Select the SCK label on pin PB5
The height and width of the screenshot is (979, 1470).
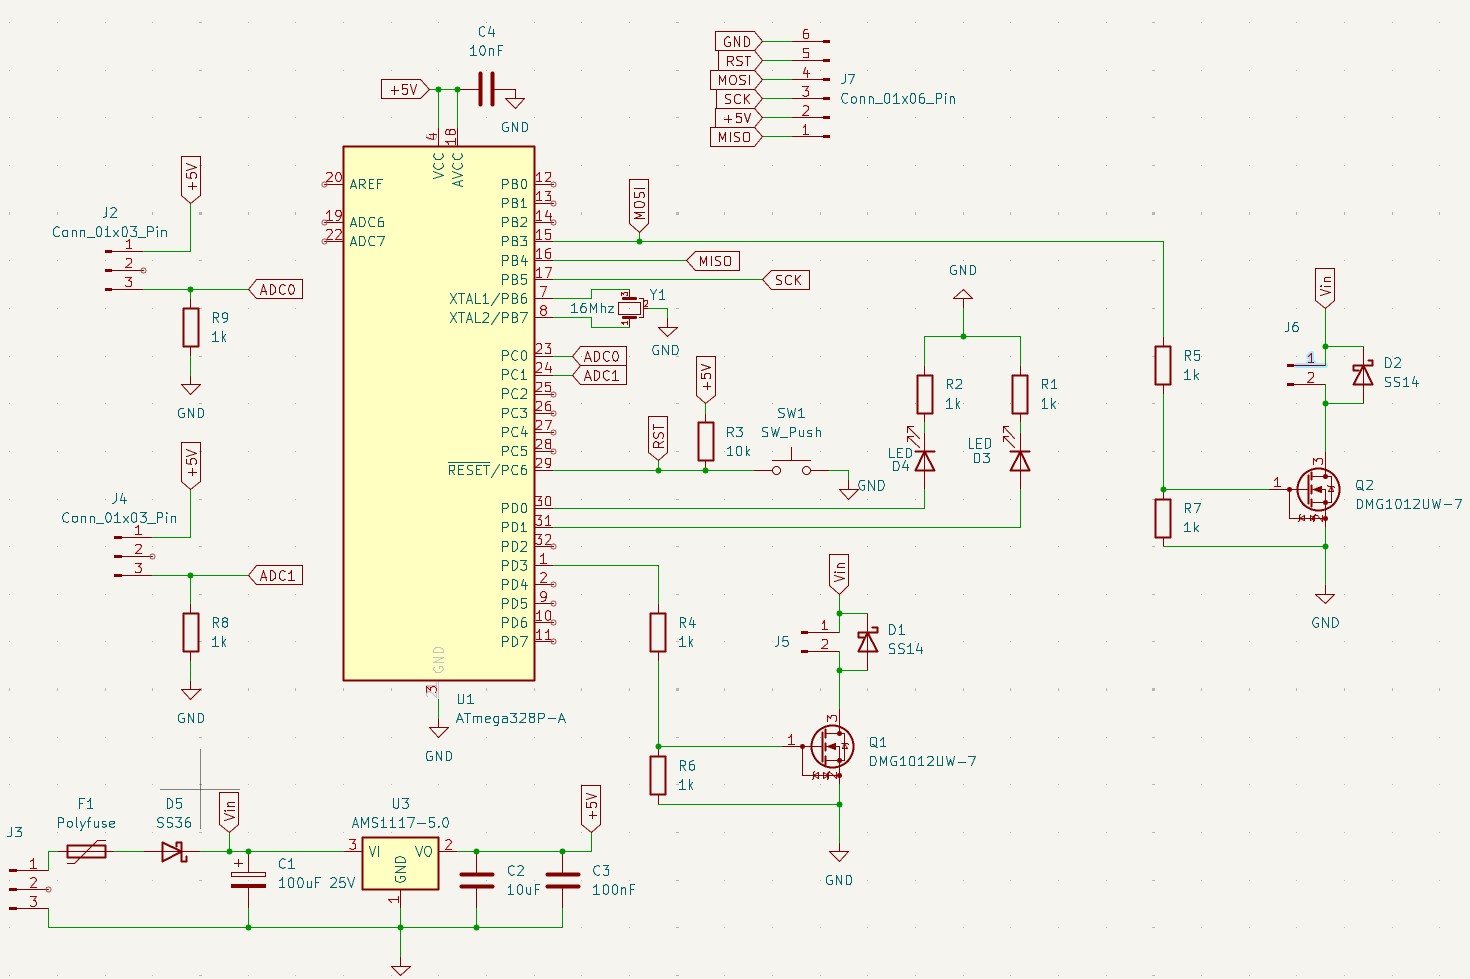788,280
